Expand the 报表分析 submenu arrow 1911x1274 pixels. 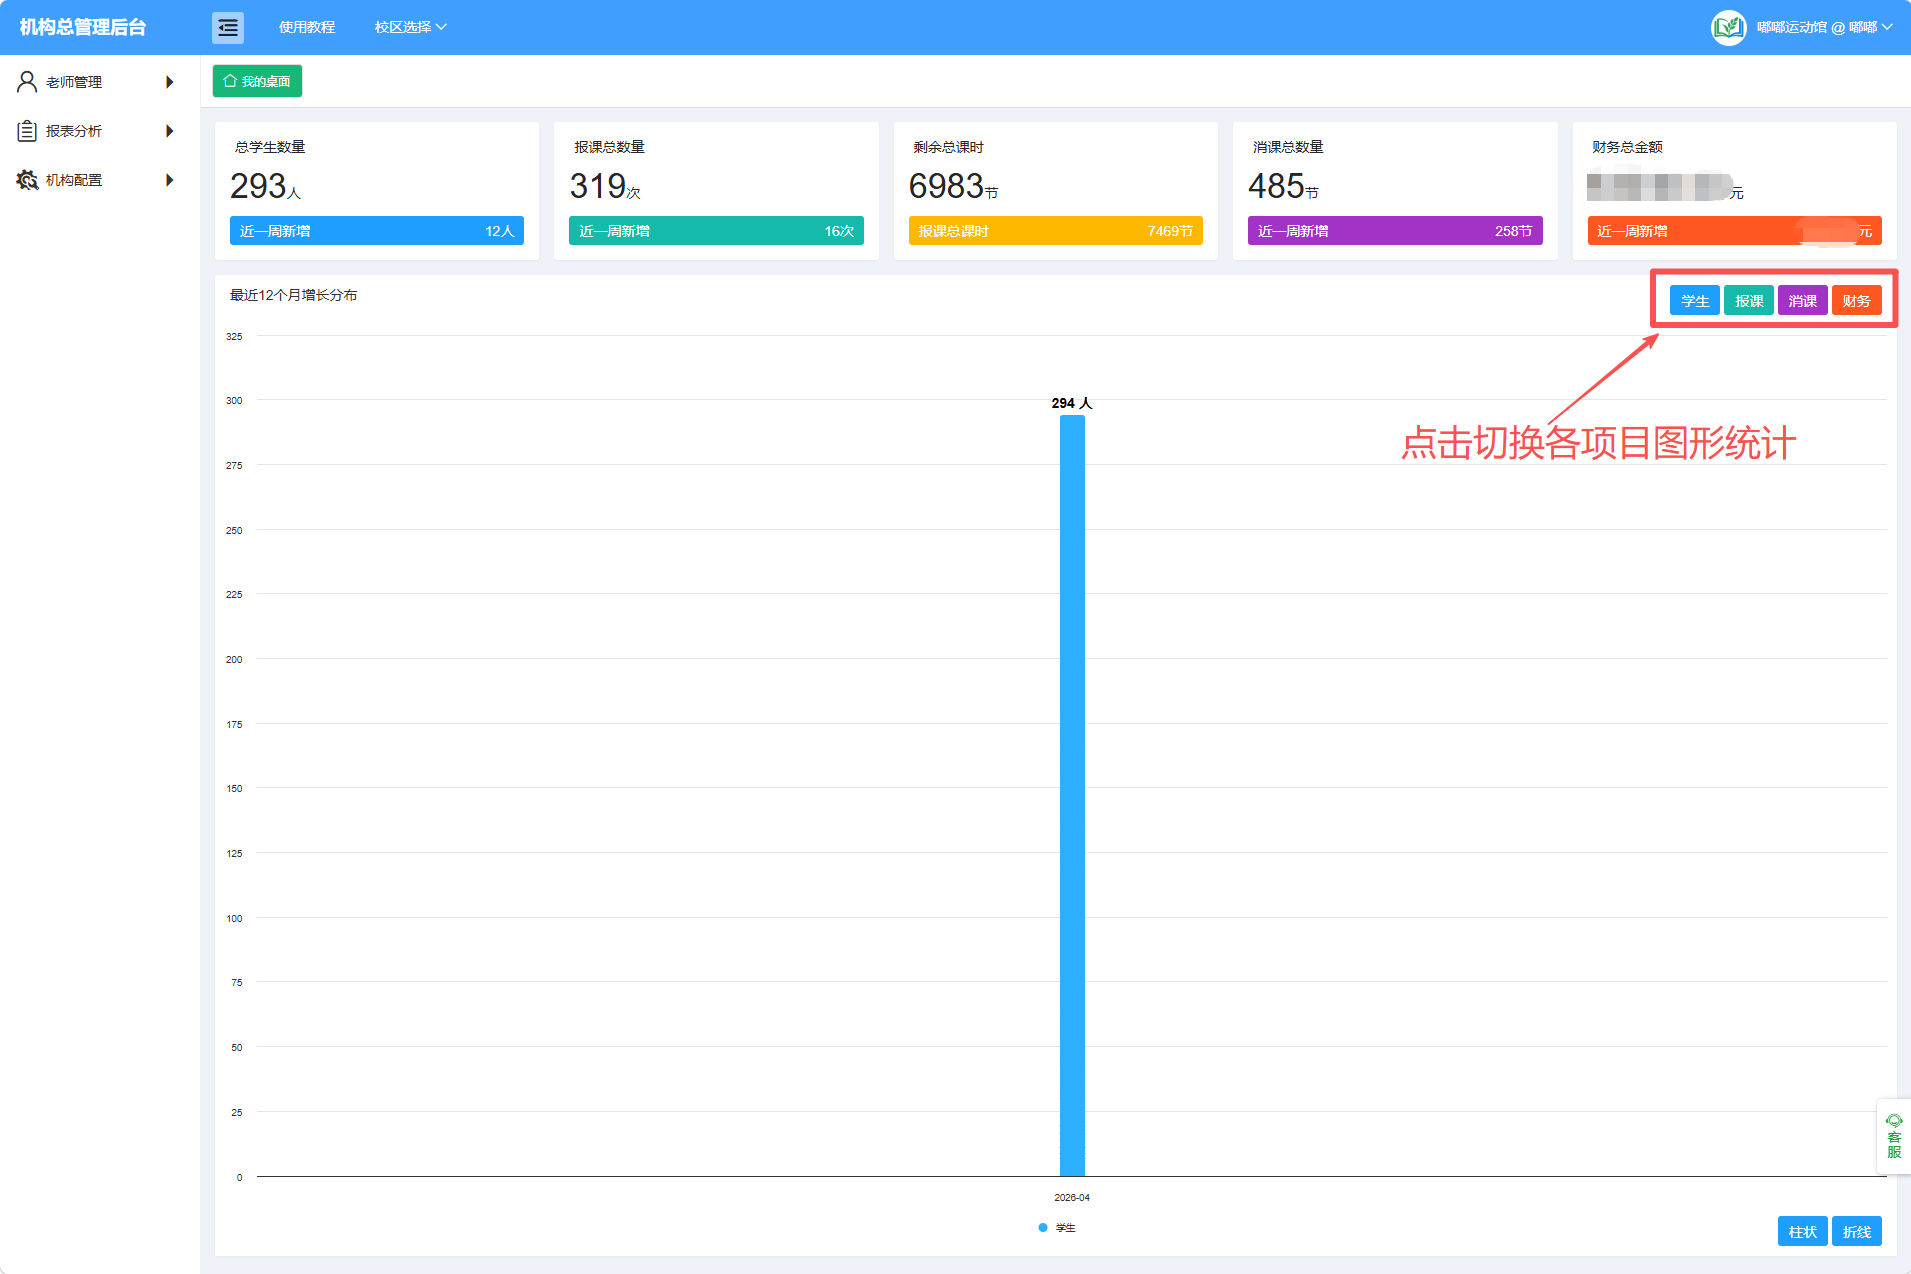point(169,131)
